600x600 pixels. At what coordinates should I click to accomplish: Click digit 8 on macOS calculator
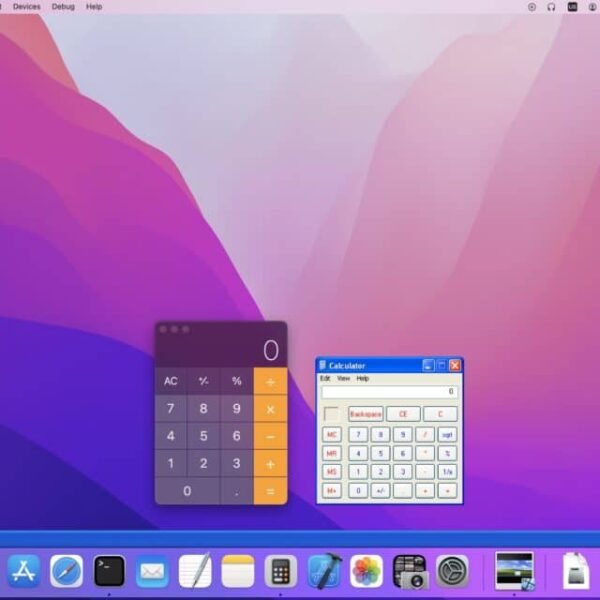point(204,408)
